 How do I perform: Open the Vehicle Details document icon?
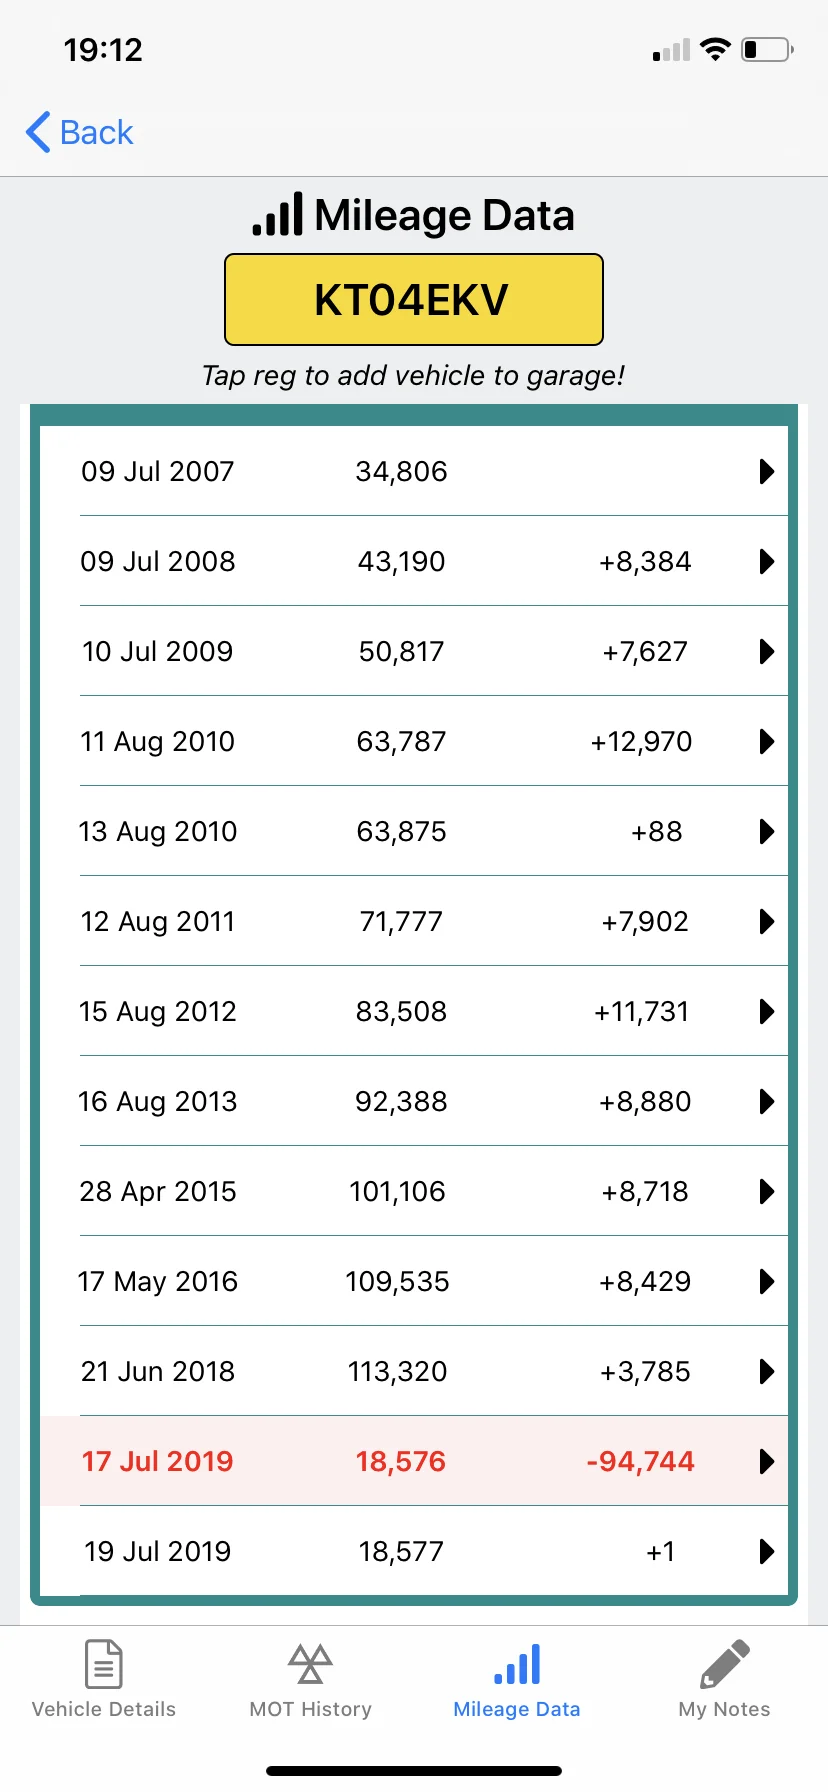(x=104, y=1664)
